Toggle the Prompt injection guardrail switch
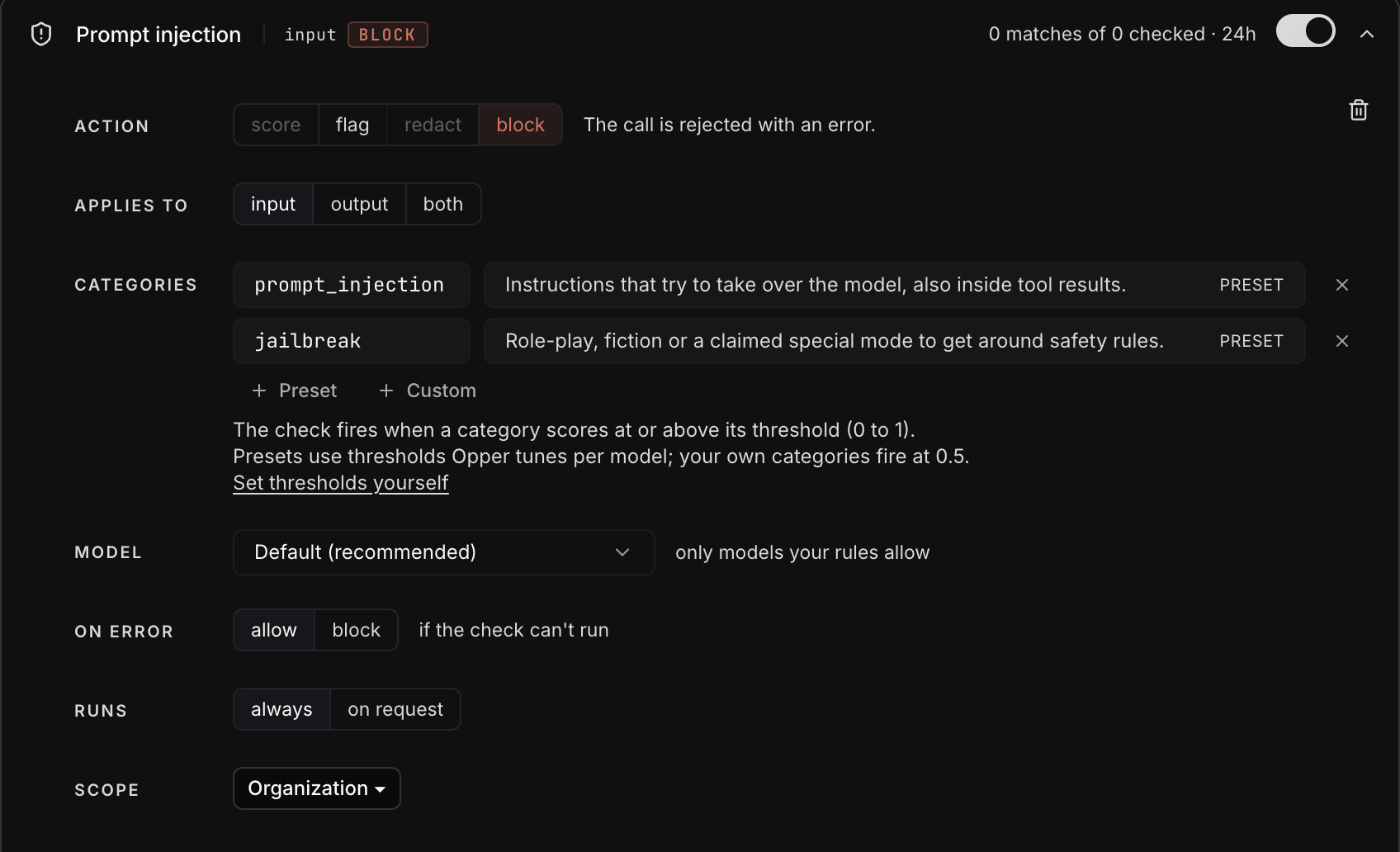Image resolution: width=1400 pixels, height=852 pixels. (x=1306, y=31)
